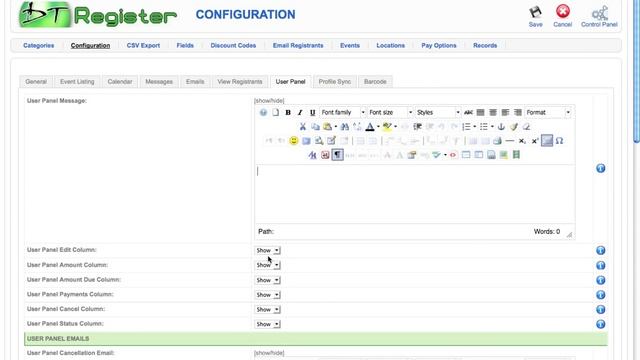Click the Underline button in the editor
640x360 pixels.
(x=312, y=112)
